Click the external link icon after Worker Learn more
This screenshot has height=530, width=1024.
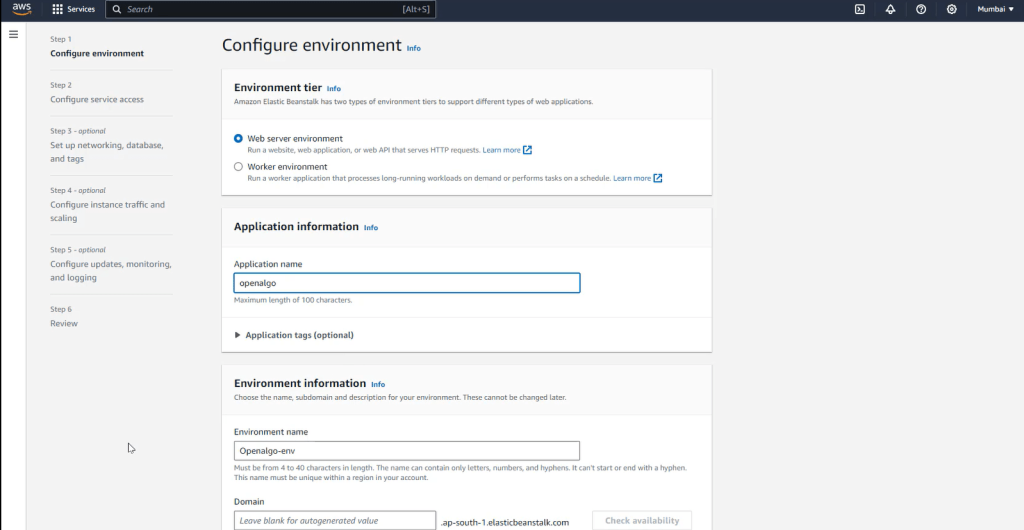pyautogui.click(x=658, y=178)
